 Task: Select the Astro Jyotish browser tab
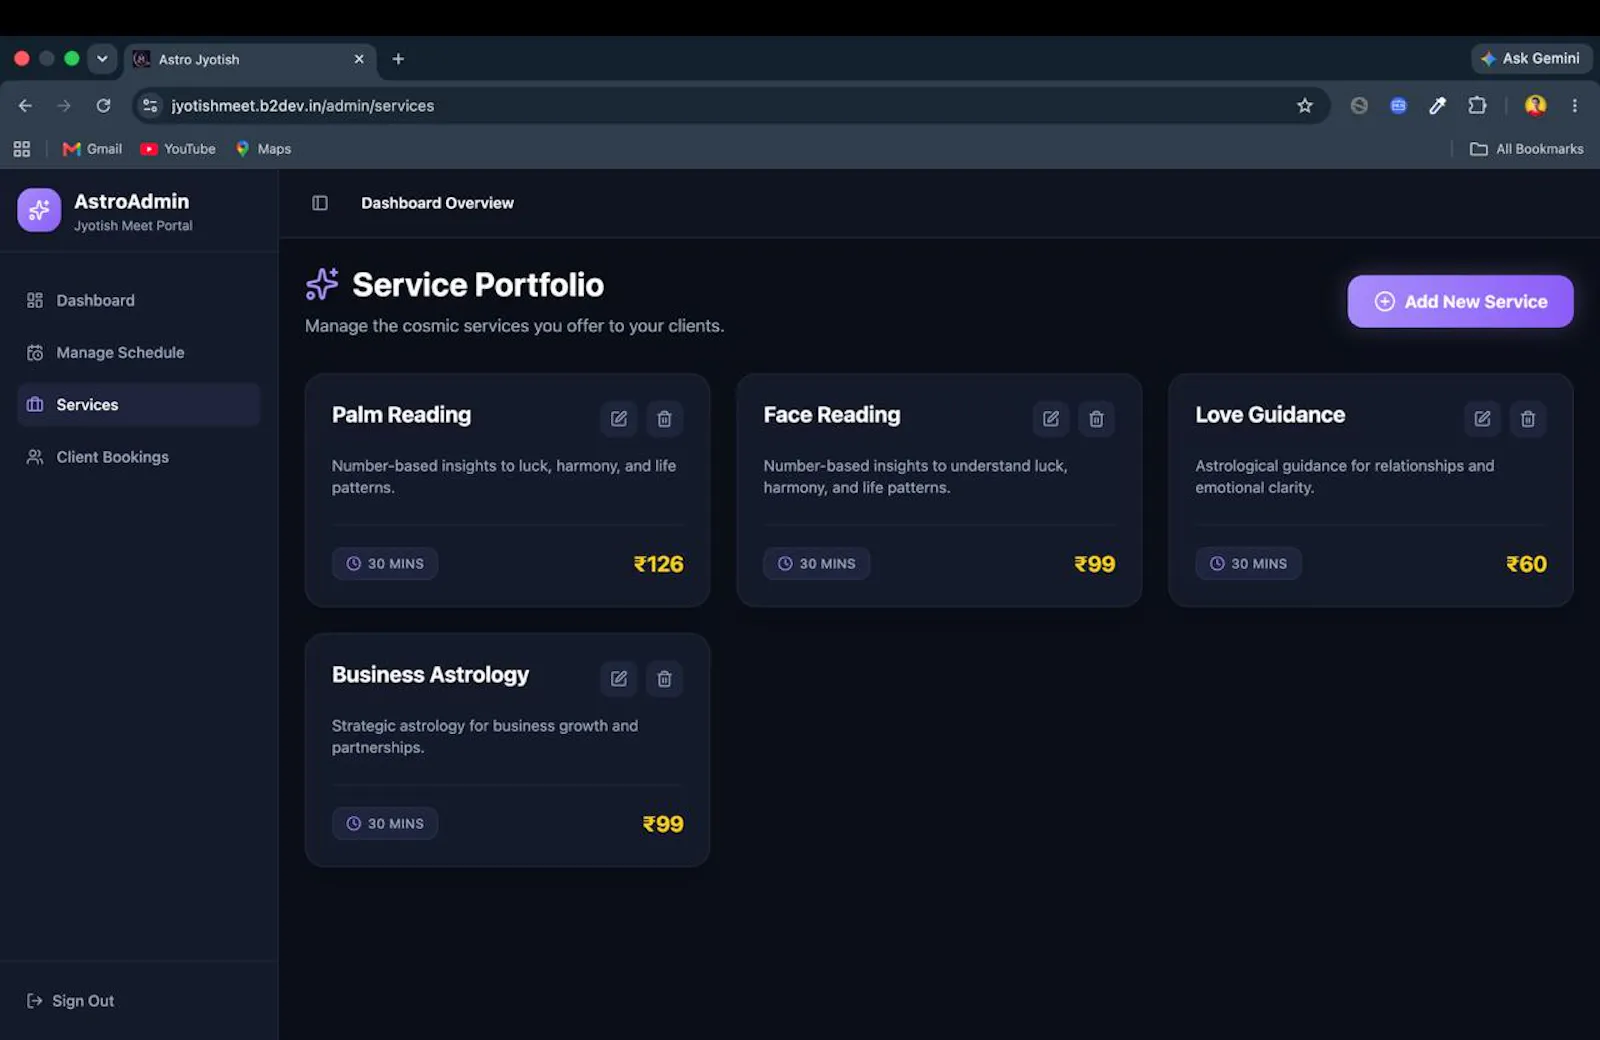[x=250, y=59]
